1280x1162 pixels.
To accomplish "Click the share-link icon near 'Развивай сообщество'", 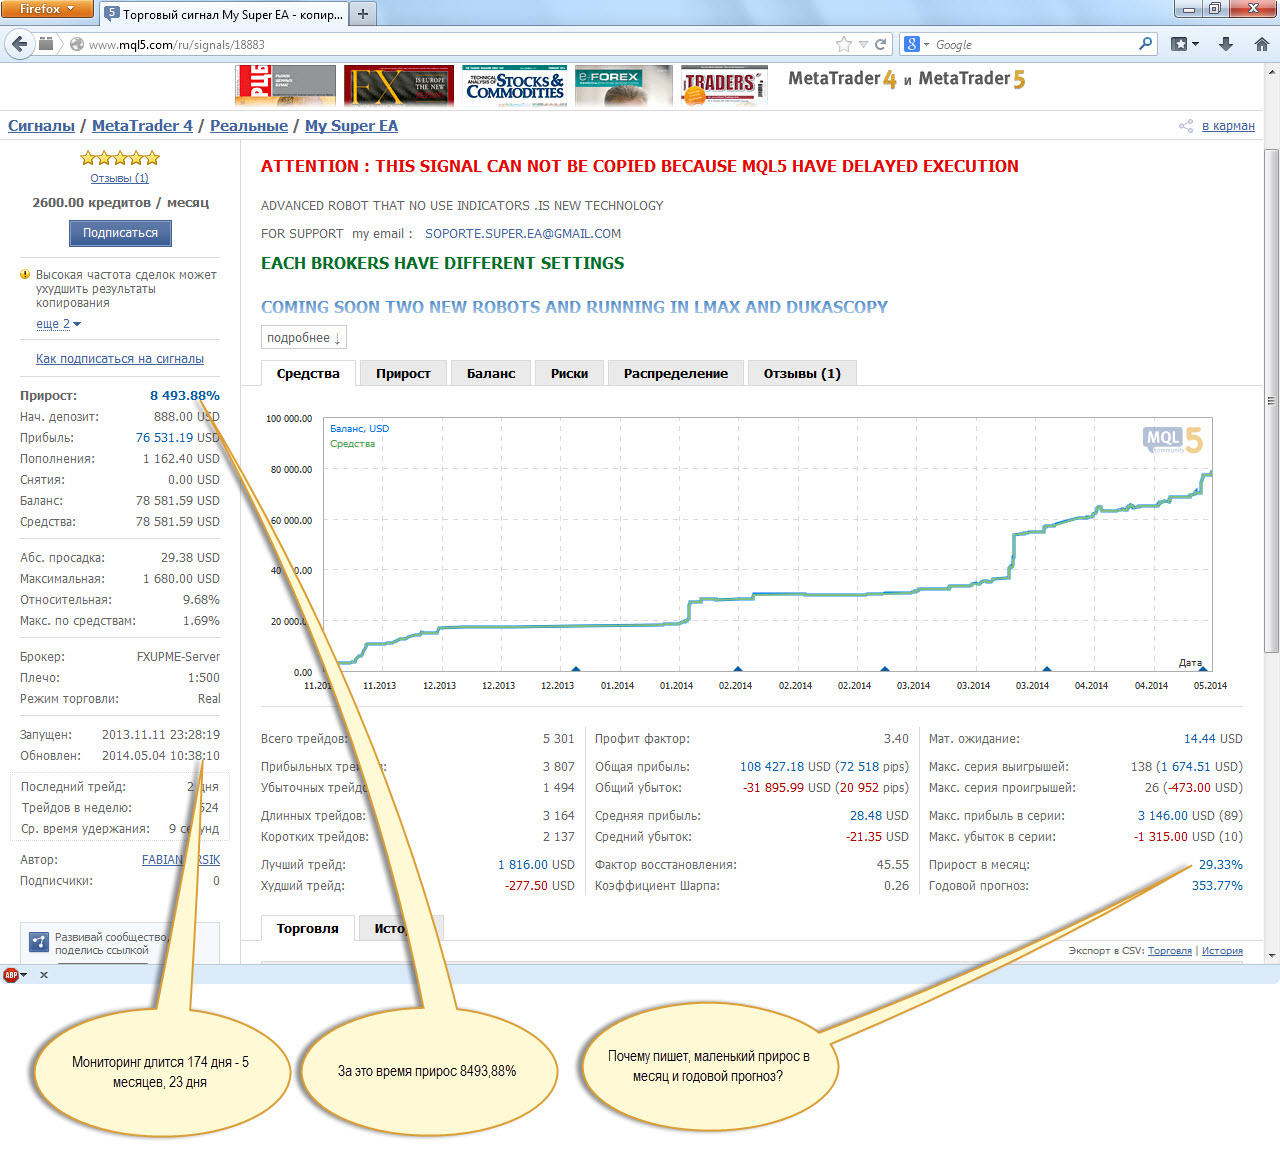I will pyautogui.click(x=39, y=942).
